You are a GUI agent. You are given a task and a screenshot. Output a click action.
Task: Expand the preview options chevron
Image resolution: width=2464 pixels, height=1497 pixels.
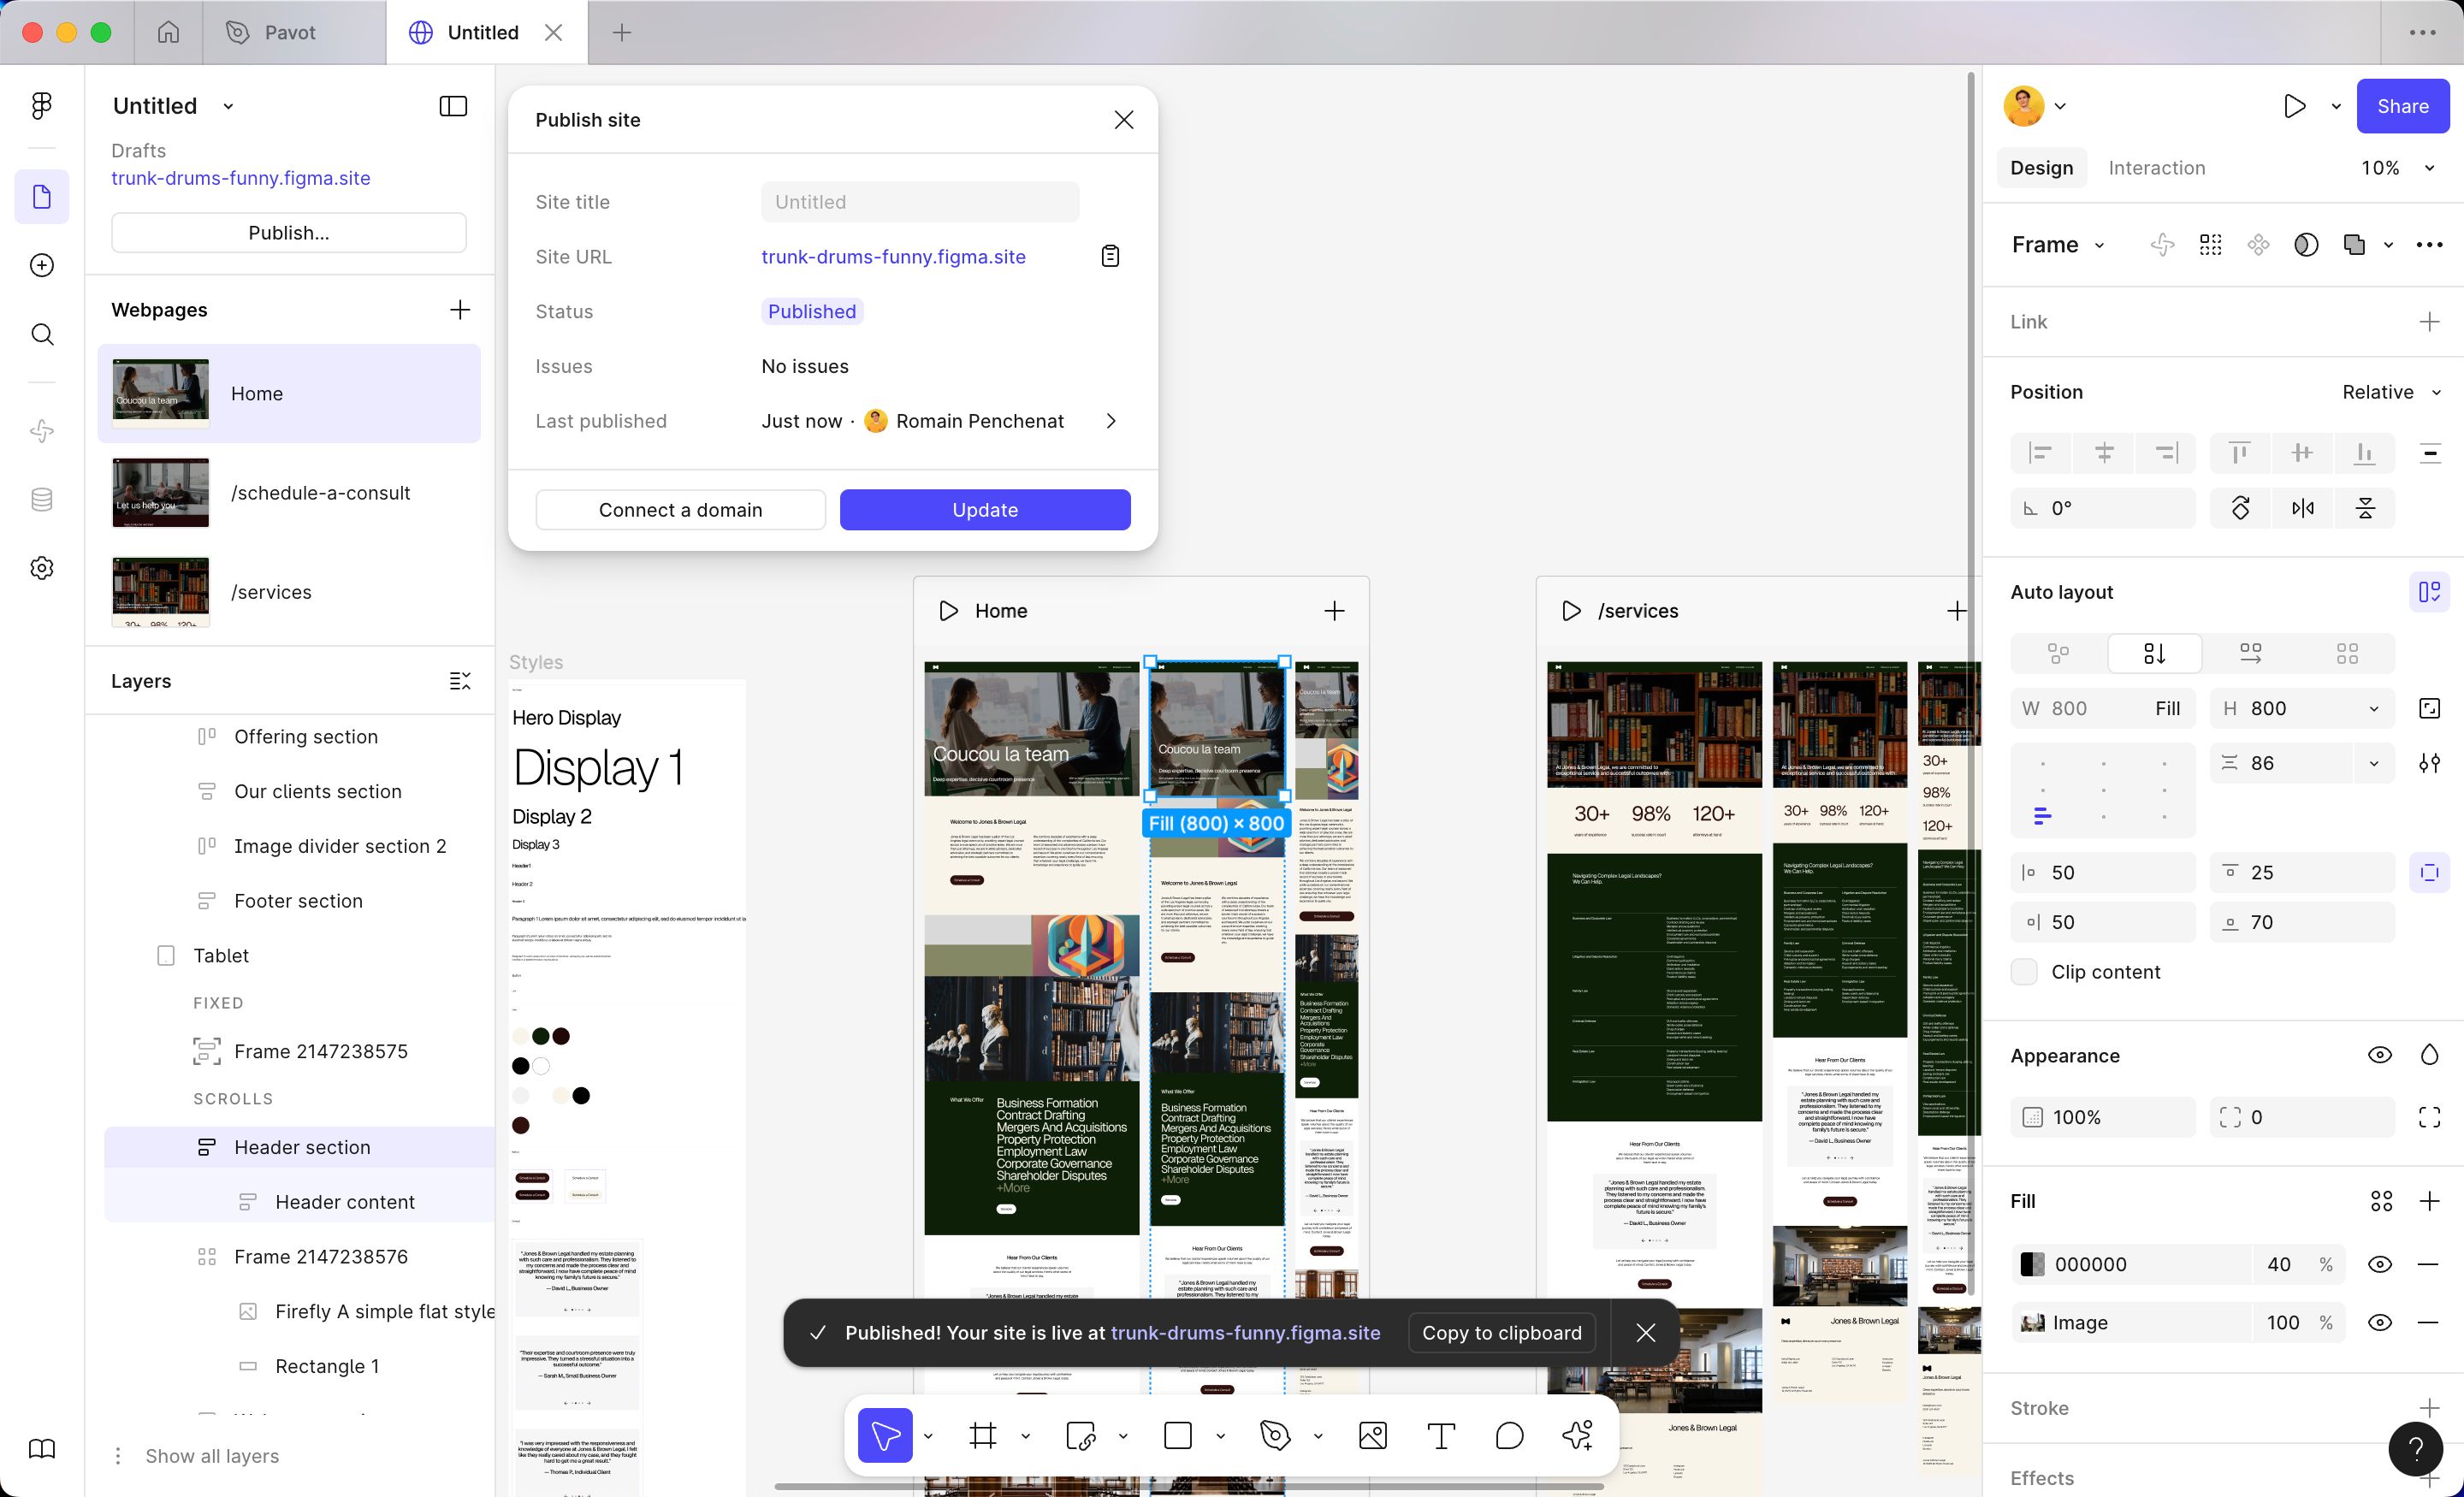(x=2336, y=106)
